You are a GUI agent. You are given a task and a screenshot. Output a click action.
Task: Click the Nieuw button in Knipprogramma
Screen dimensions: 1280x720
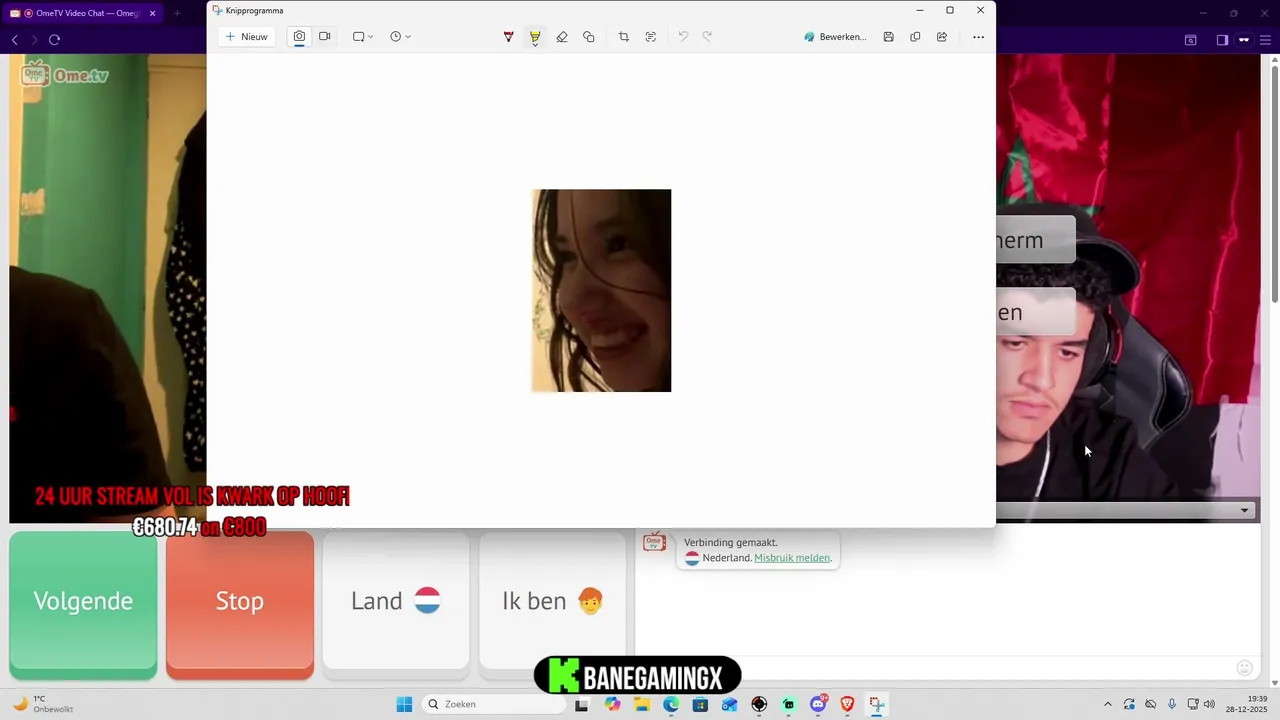point(246,37)
